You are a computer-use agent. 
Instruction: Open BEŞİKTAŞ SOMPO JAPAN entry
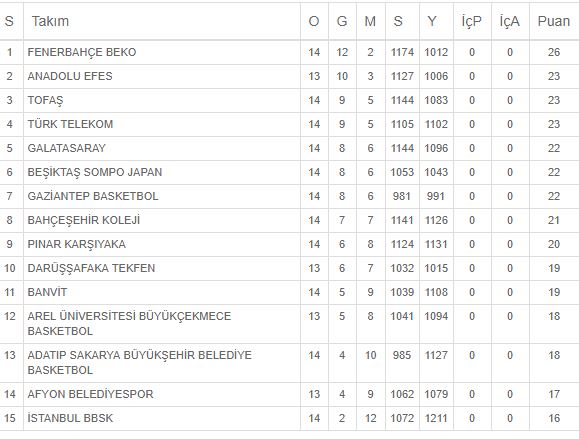click(95, 172)
